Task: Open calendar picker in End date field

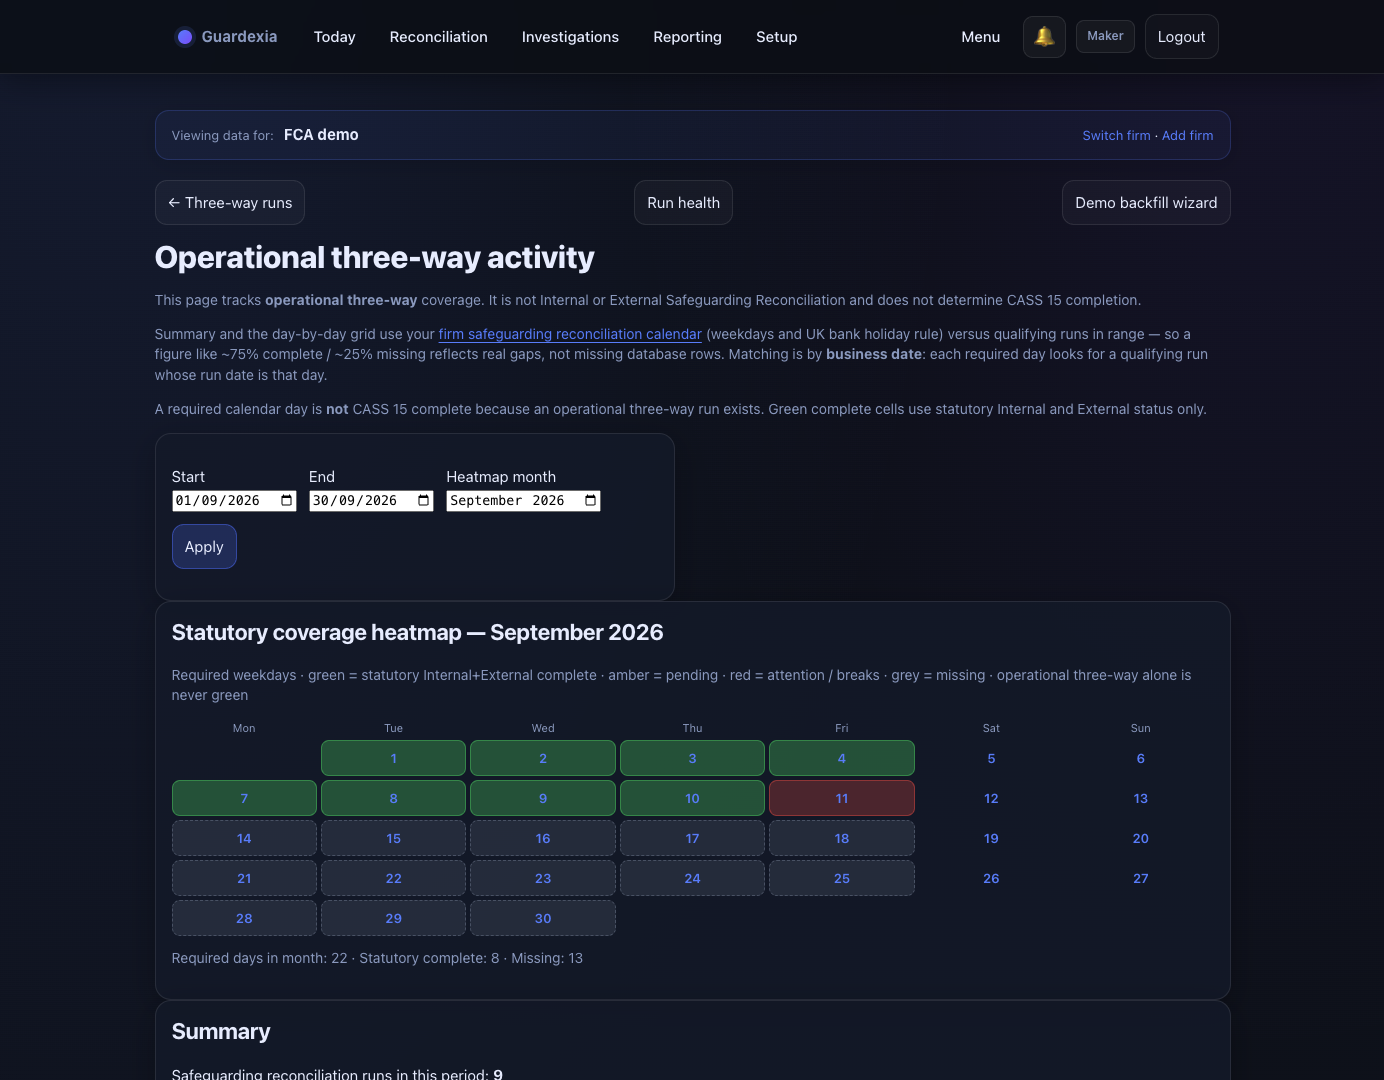Action: click(424, 500)
